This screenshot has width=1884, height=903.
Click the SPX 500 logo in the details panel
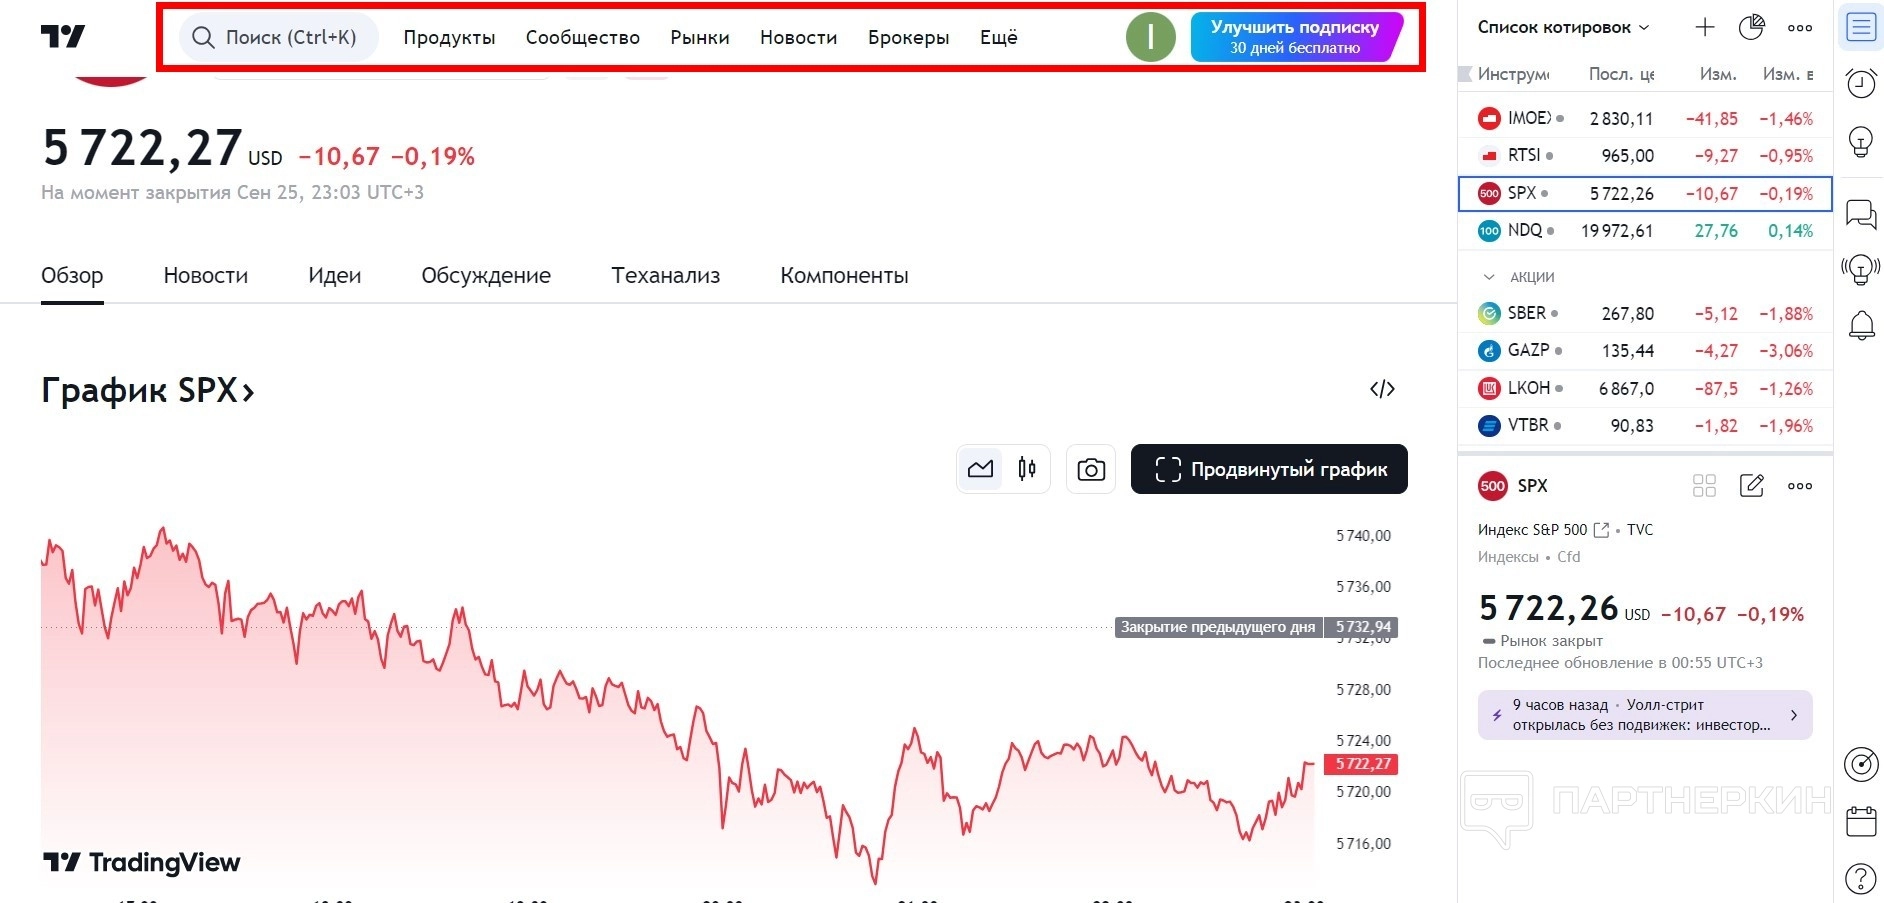pyautogui.click(x=1492, y=486)
